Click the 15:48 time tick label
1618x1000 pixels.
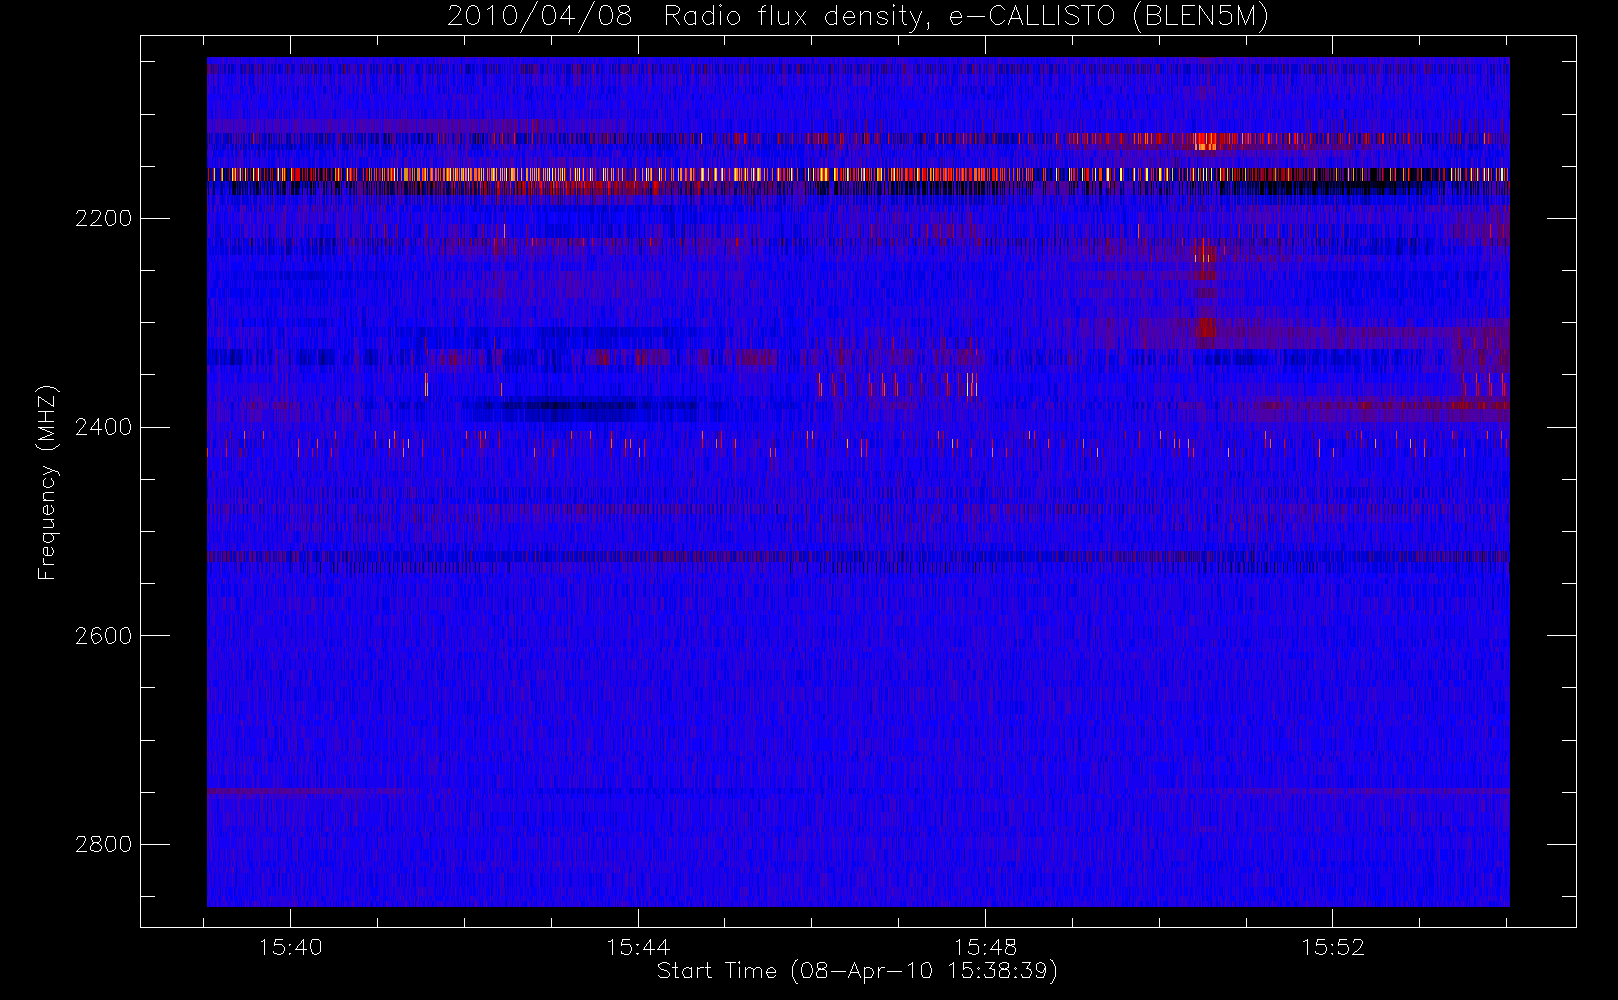point(985,947)
